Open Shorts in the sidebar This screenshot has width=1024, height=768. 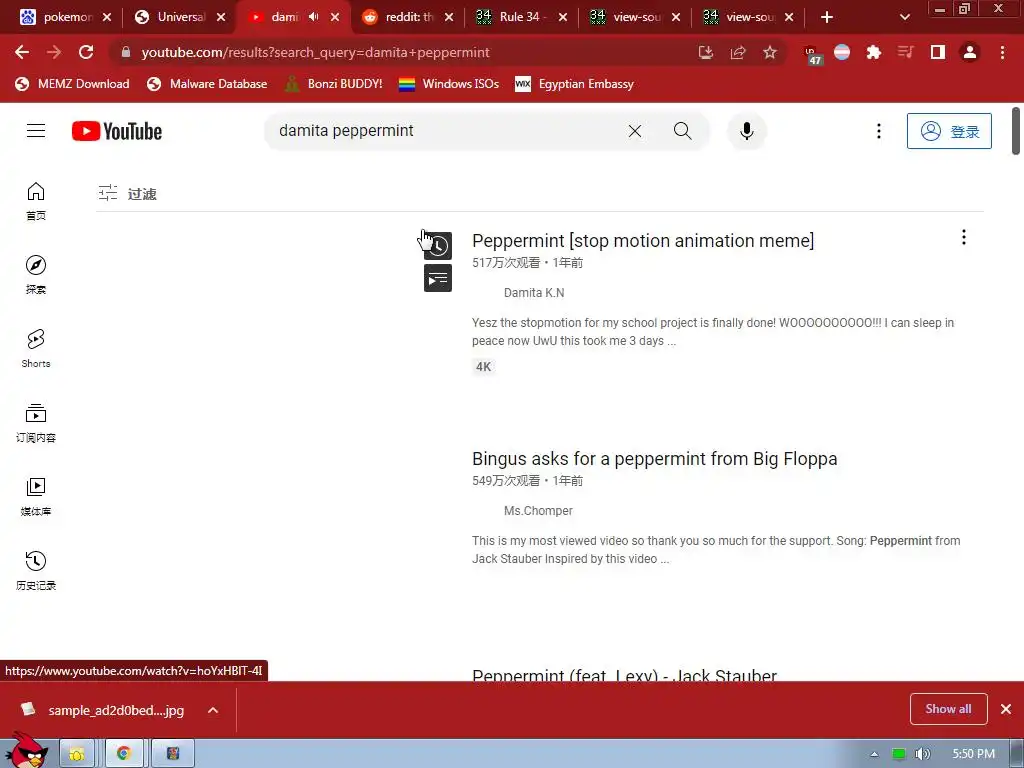tap(36, 349)
